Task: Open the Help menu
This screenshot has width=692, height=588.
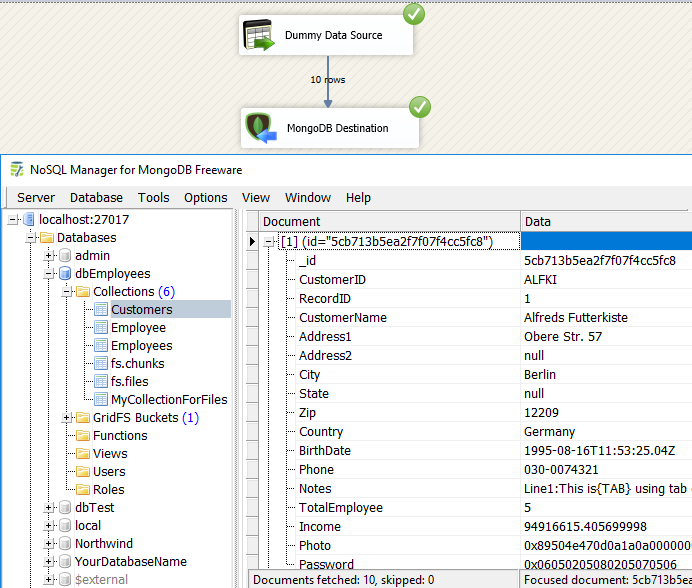Action: pyautogui.click(x=358, y=197)
